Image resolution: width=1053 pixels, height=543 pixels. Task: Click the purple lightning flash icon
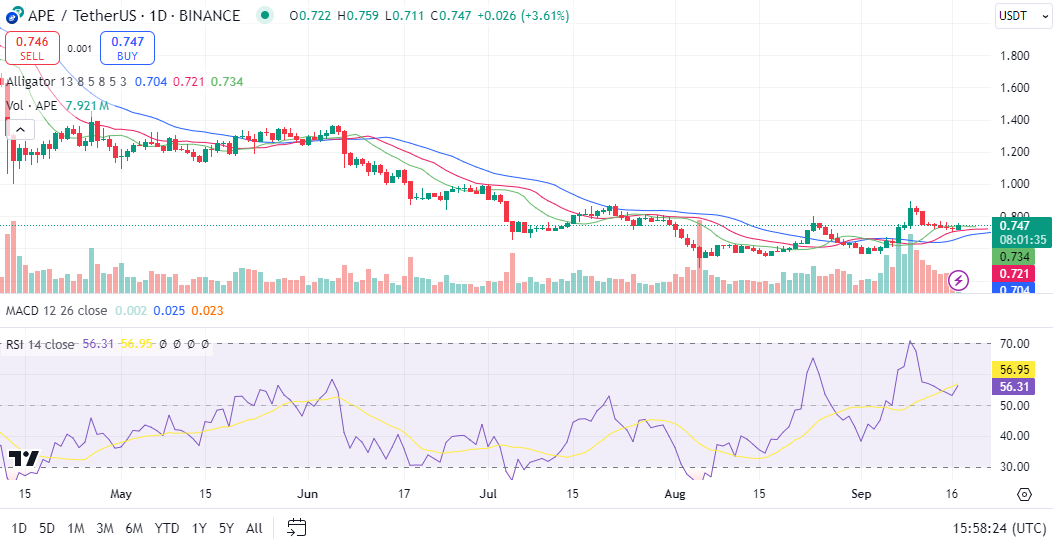pyautogui.click(x=959, y=279)
